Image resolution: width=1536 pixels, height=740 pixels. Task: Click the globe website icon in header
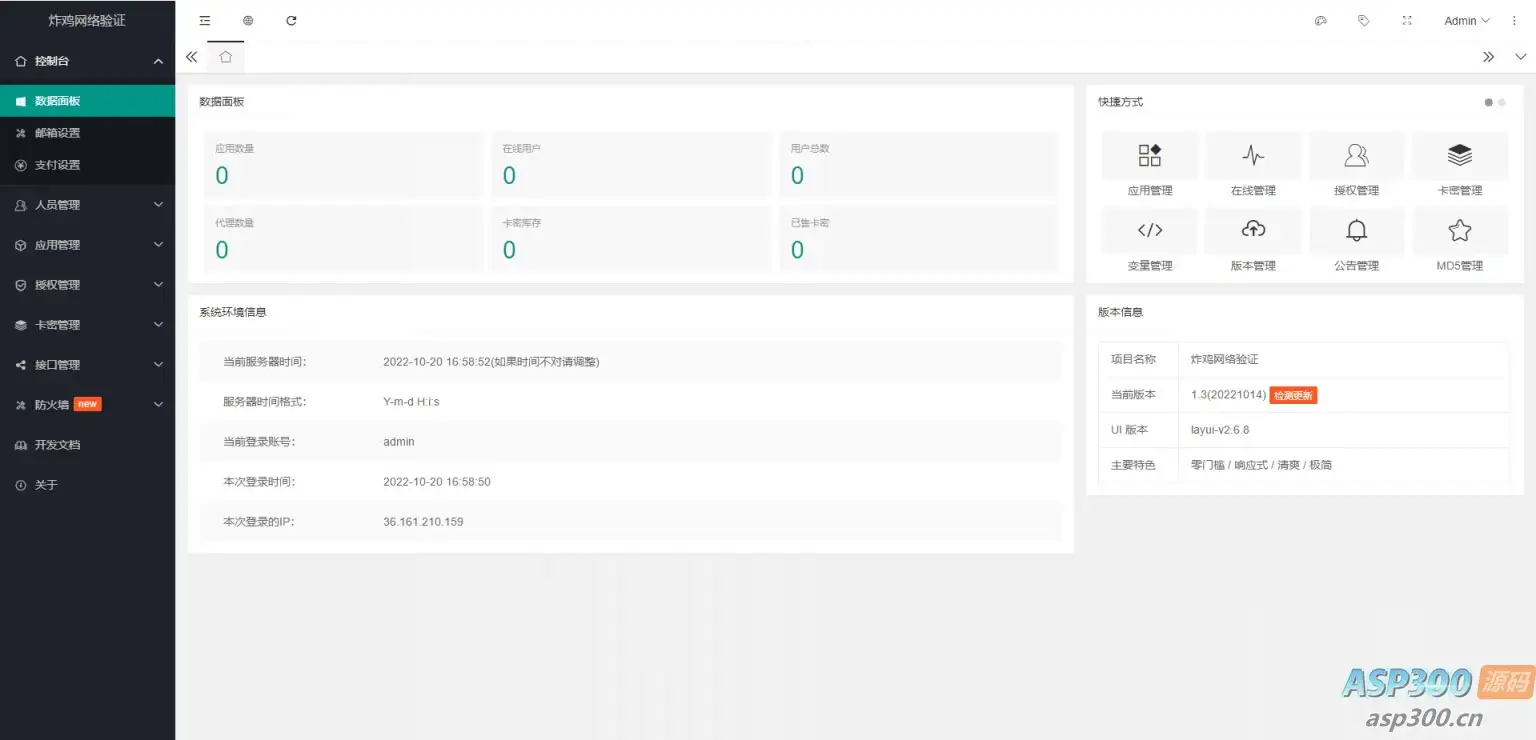tap(248, 20)
